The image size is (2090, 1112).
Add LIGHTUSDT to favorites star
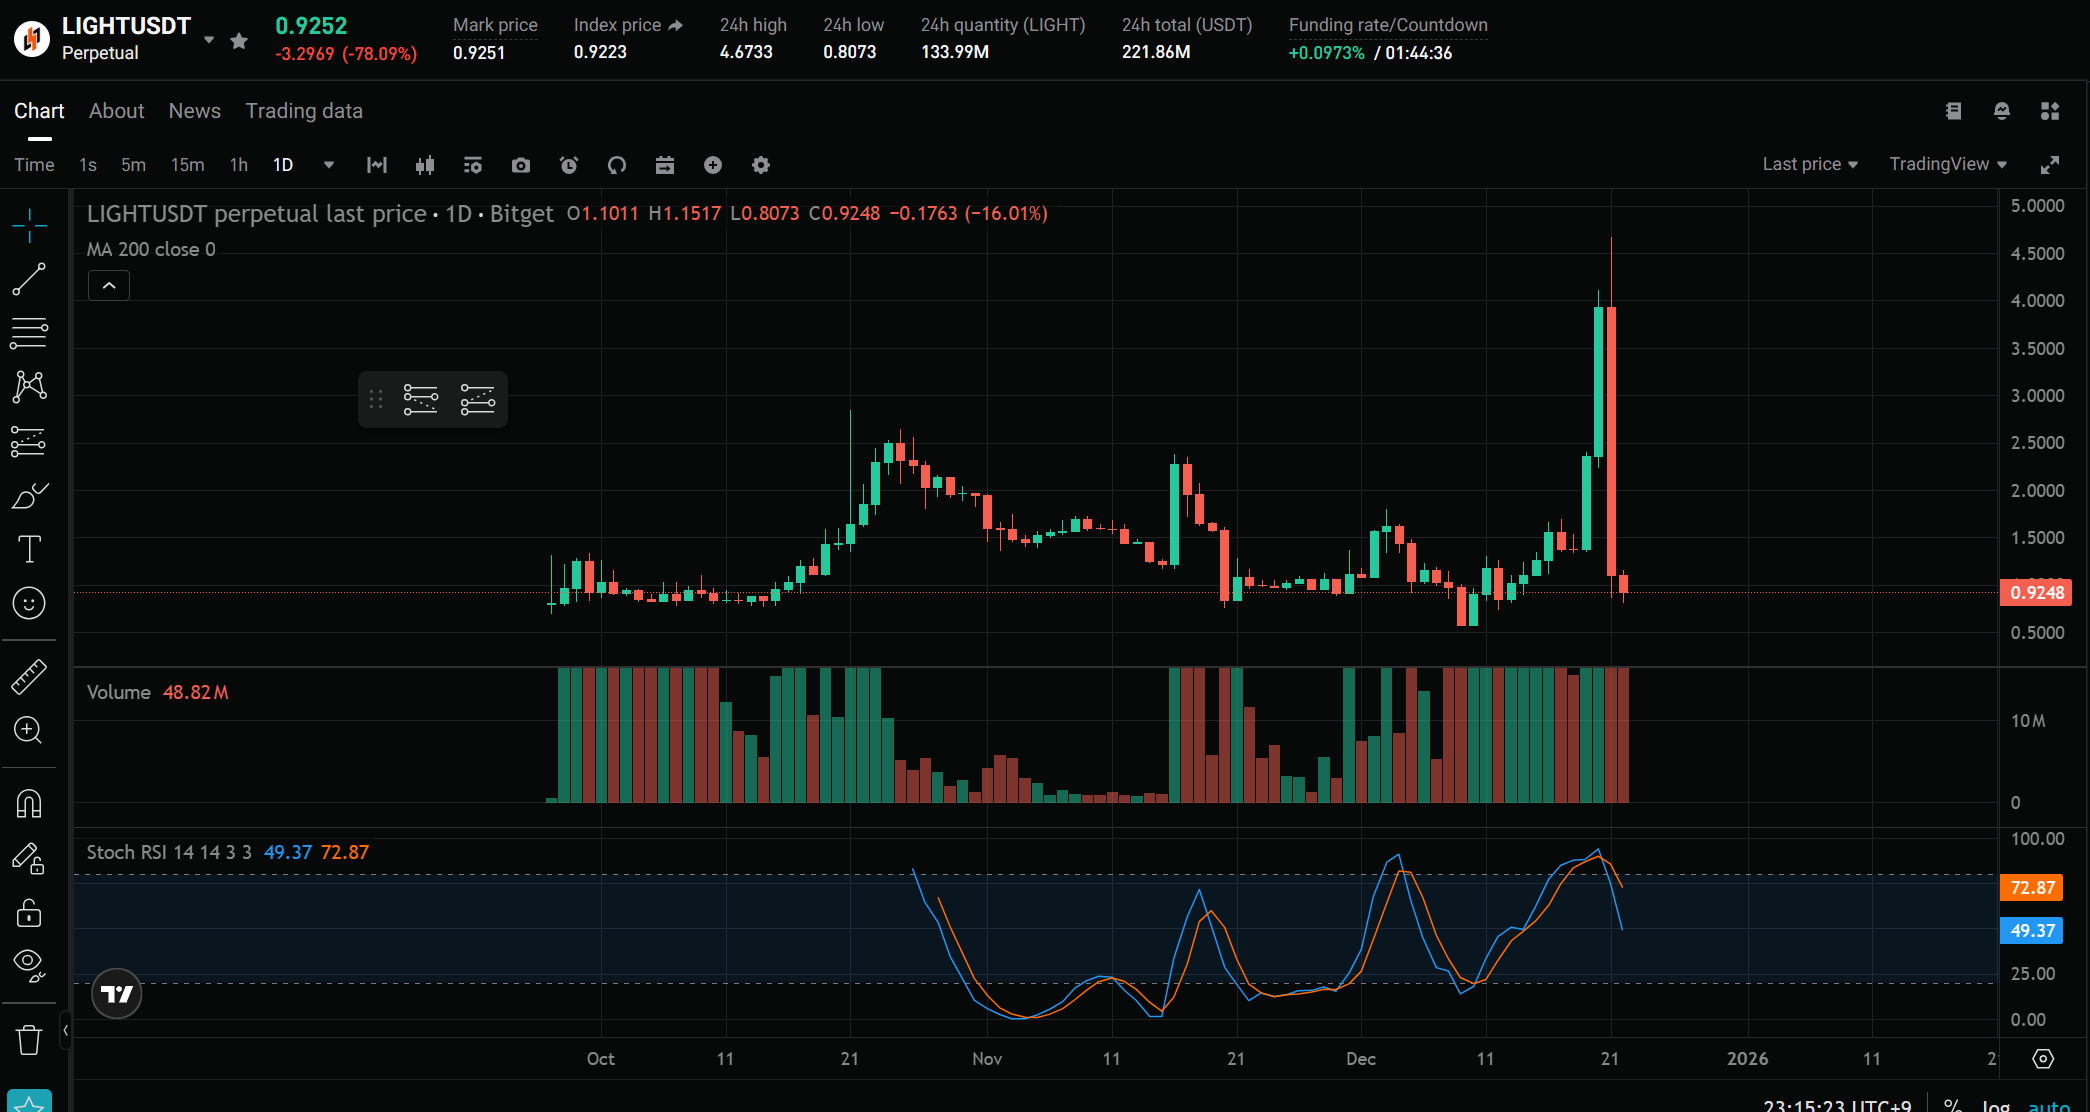(x=239, y=41)
